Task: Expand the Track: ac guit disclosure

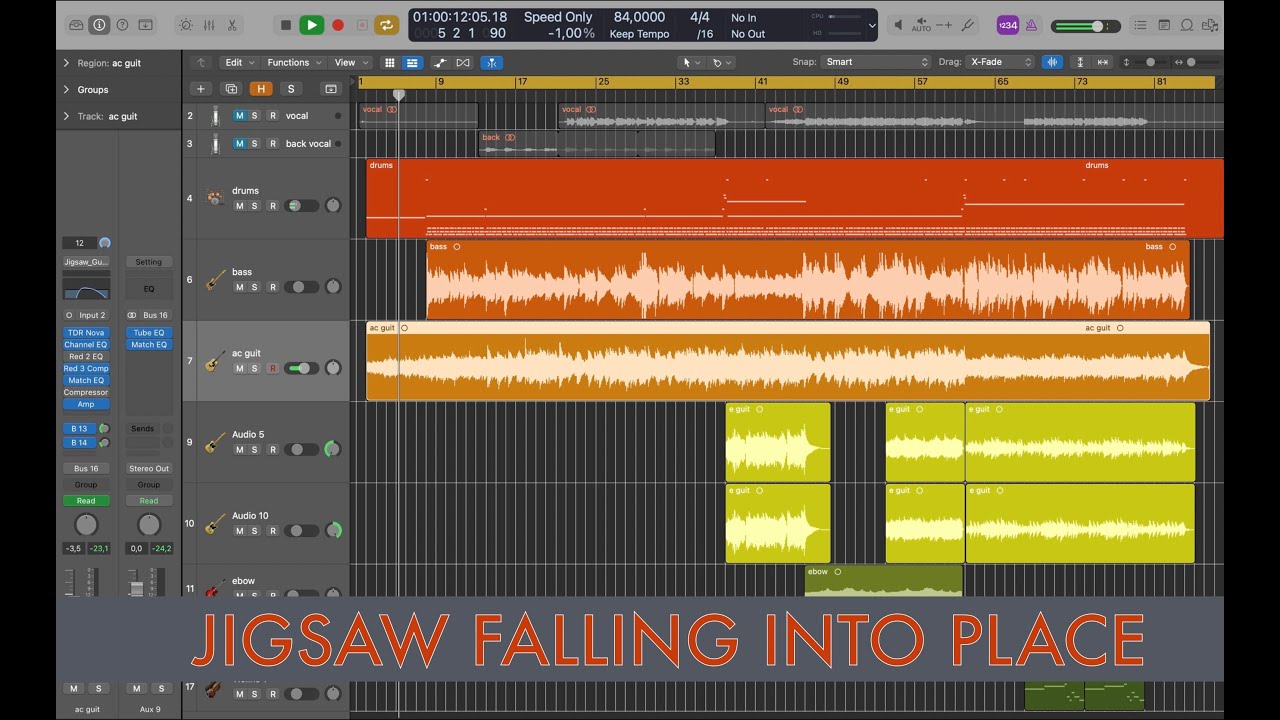Action: coord(66,116)
